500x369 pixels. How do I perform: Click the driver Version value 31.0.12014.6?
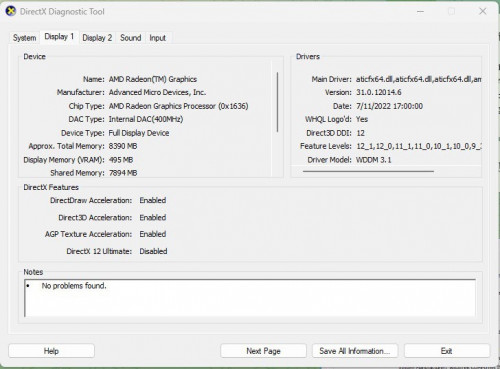point(379,92)
